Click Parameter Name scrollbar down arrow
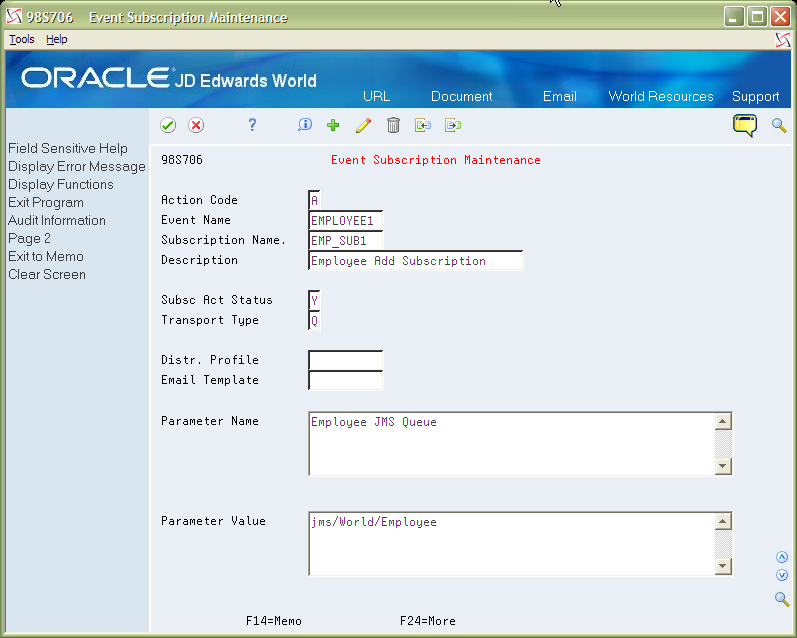Viewport: 797px width, 638px height. [x=723, y=466]
